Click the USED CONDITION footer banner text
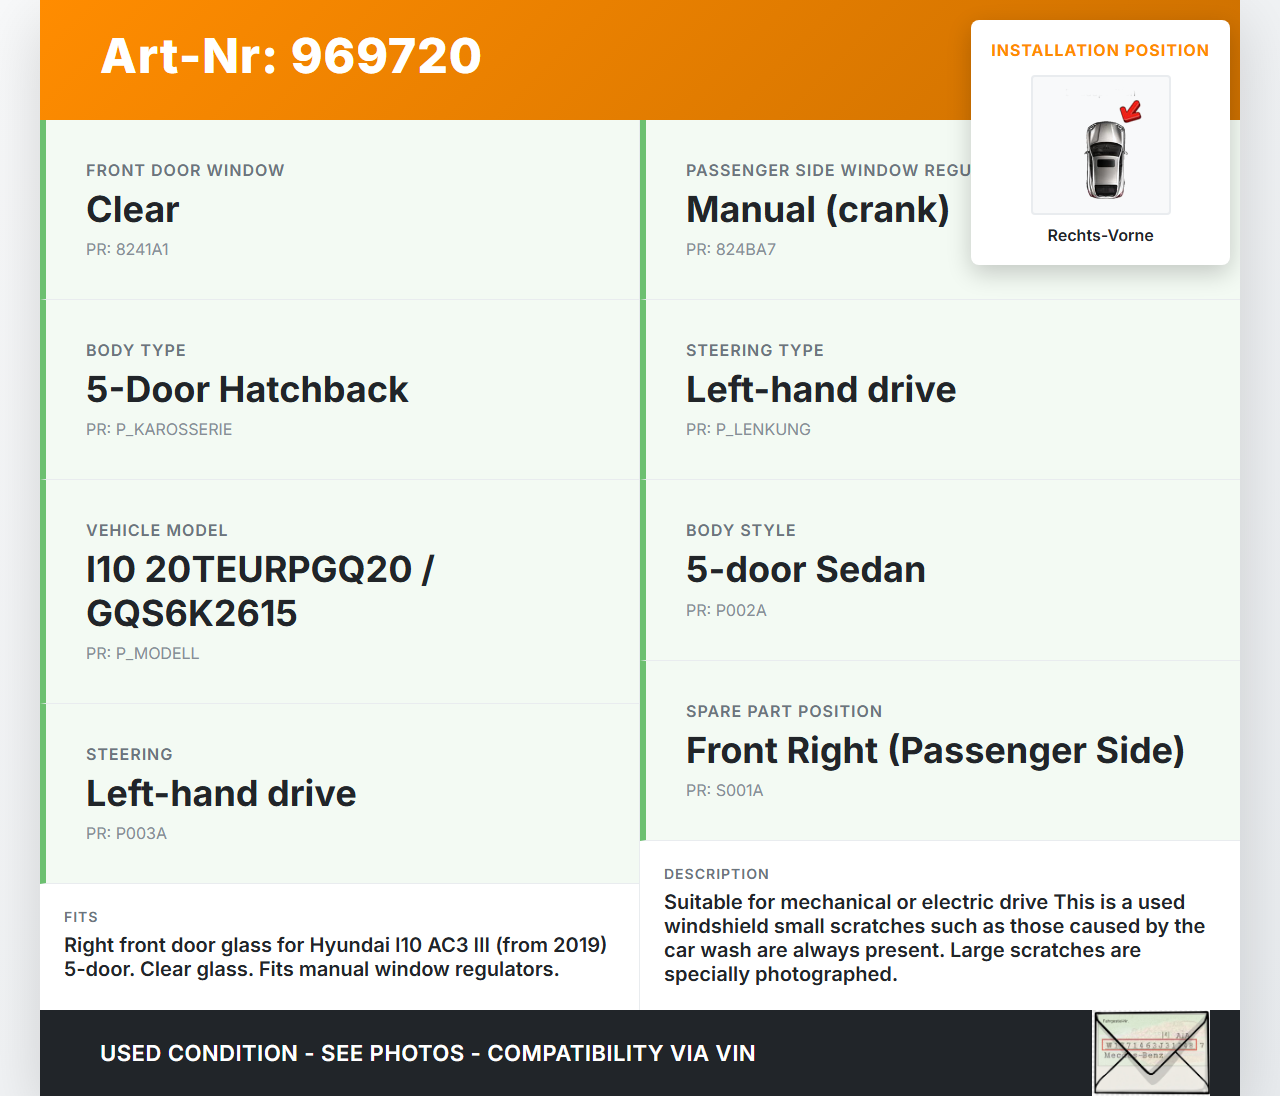 click(428, 1053)
